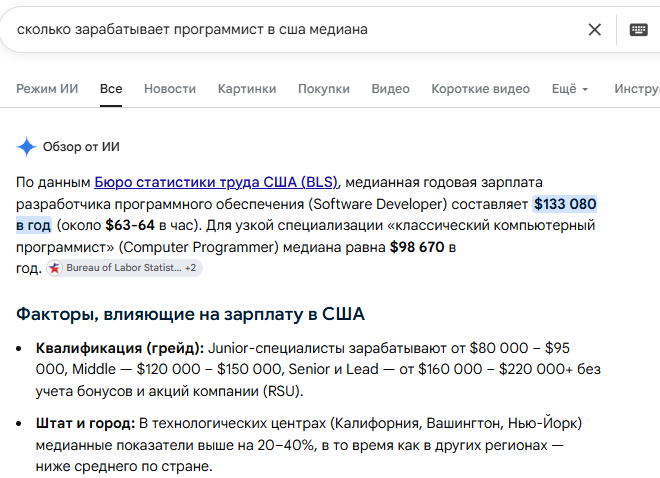
Task: Open the Инструменты option at right
Action: point(637,89)
